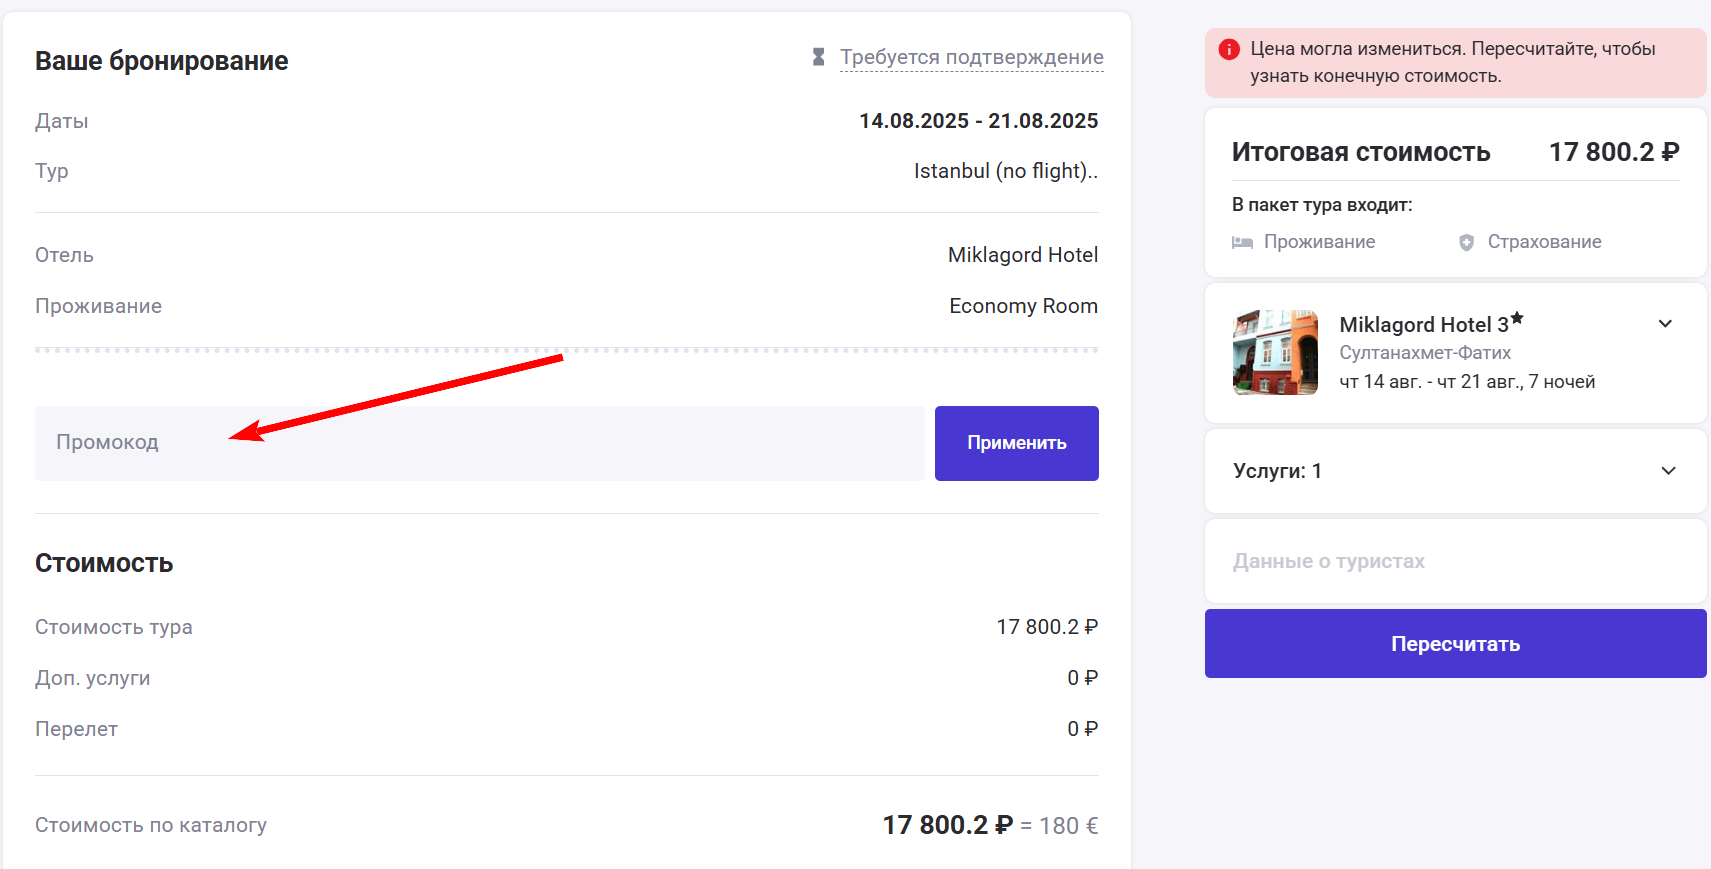Click the star after Miklagord Hotel 3
The height and width of the screenshot is (869, 1711).
point(1518,317)
